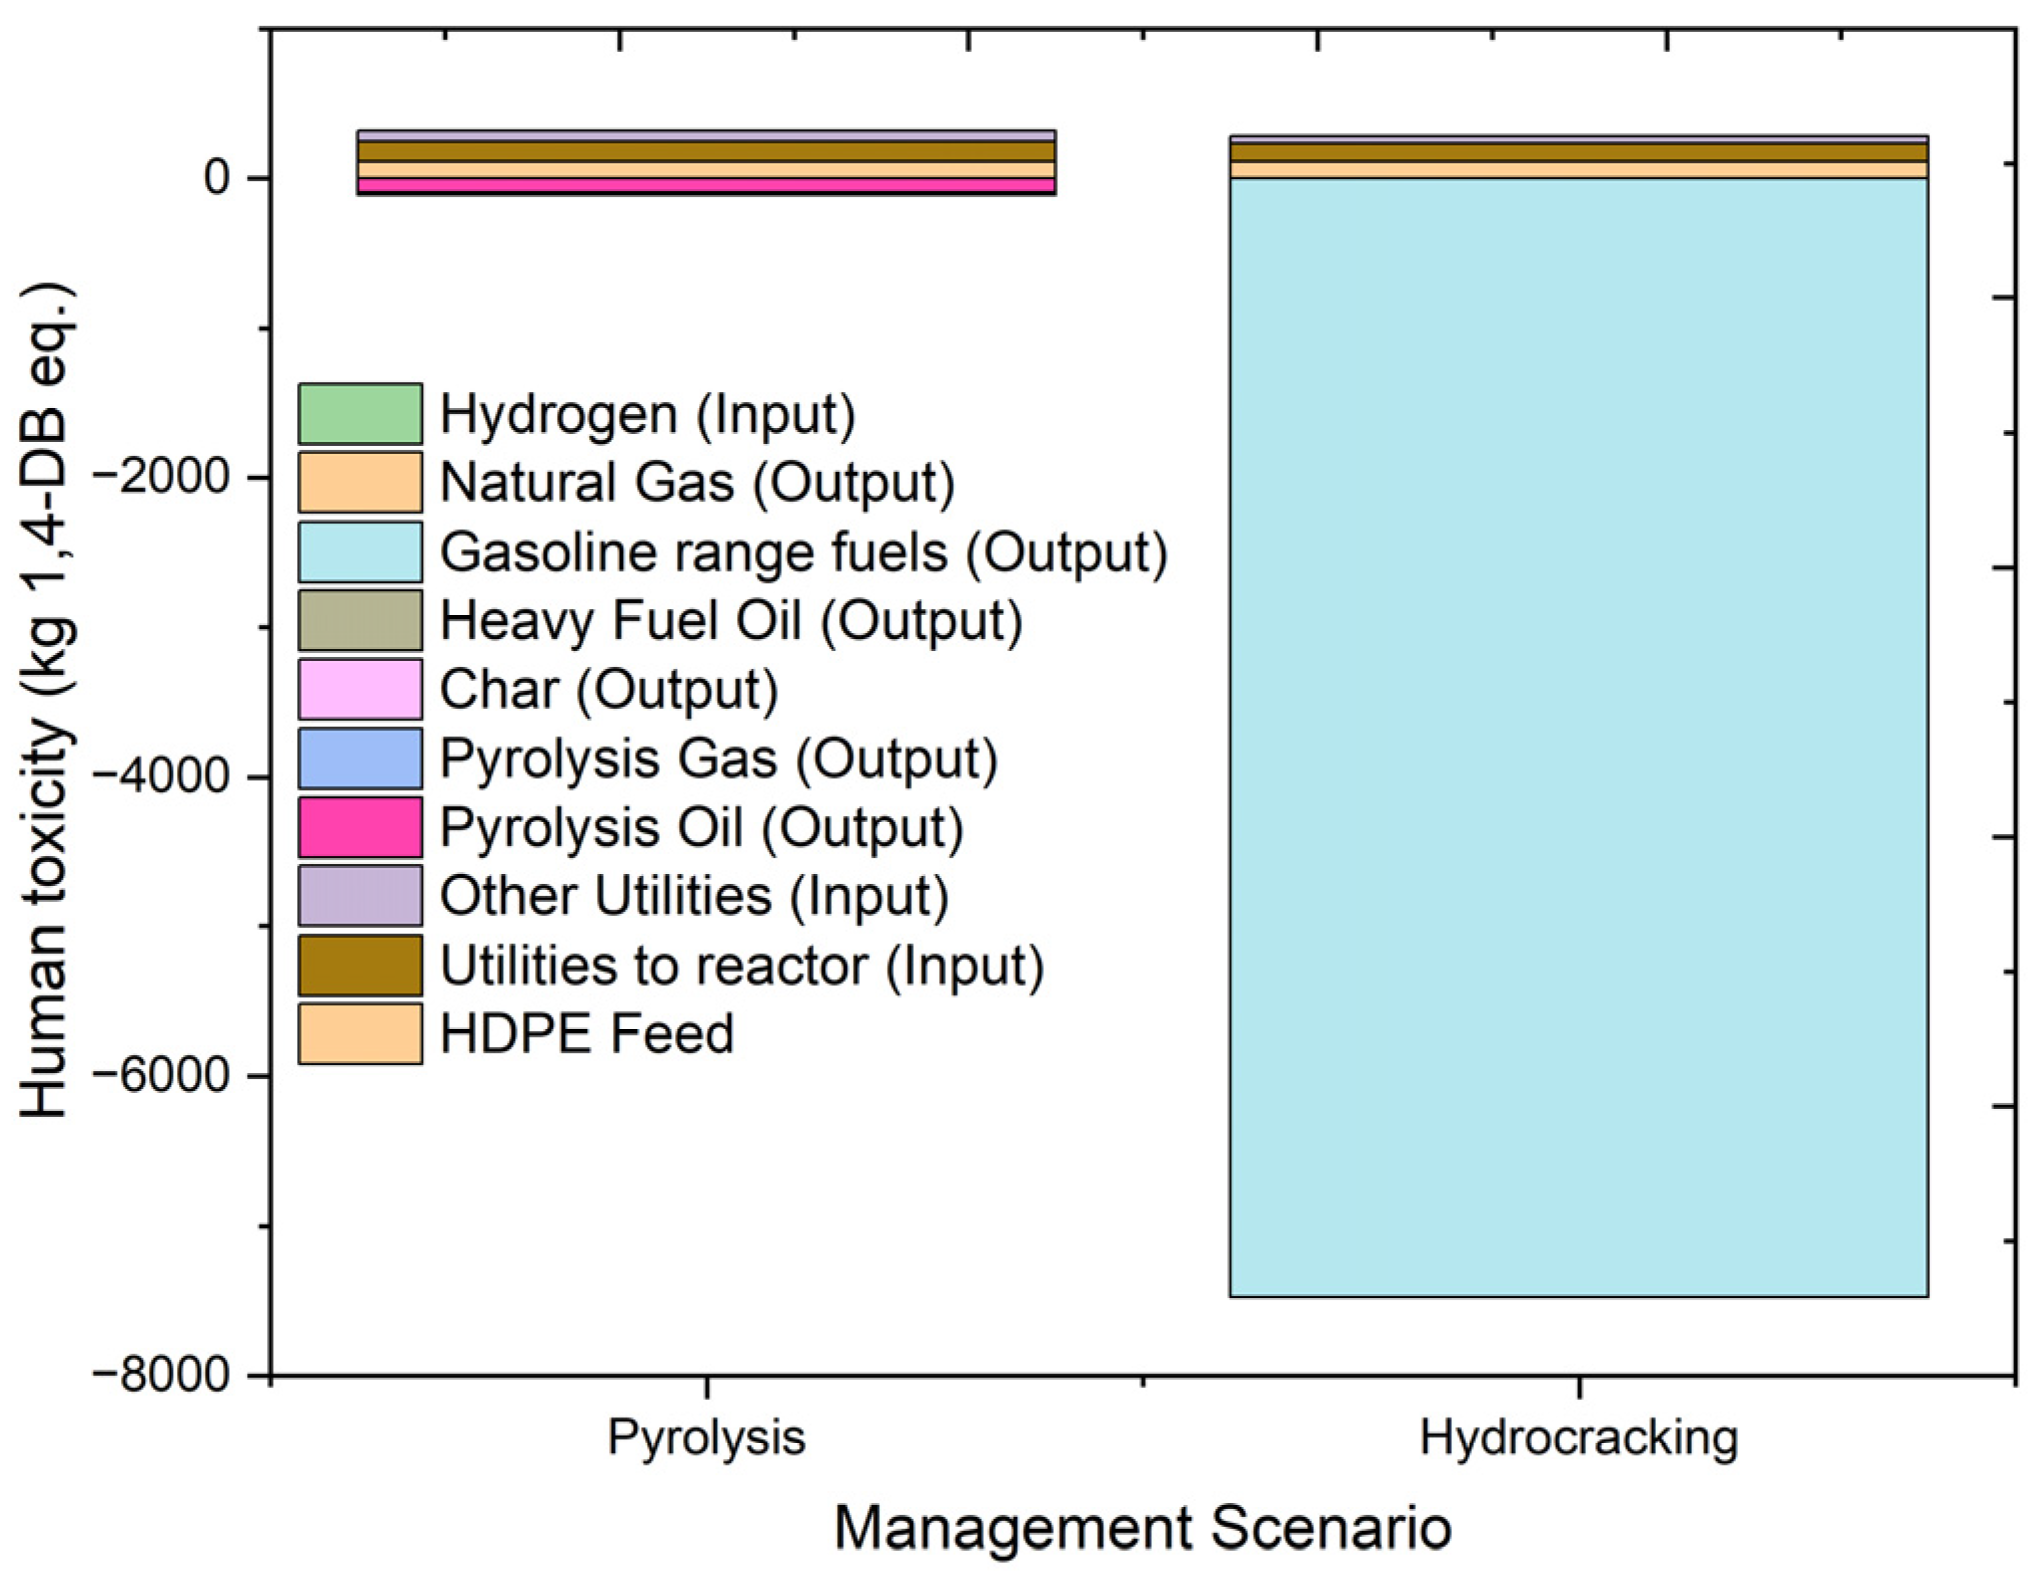Image resolution: width=2041 pixels, height=1580 pixels.
Task: Click the large Gasoline range fuels bar
Action: [1578, 737]
